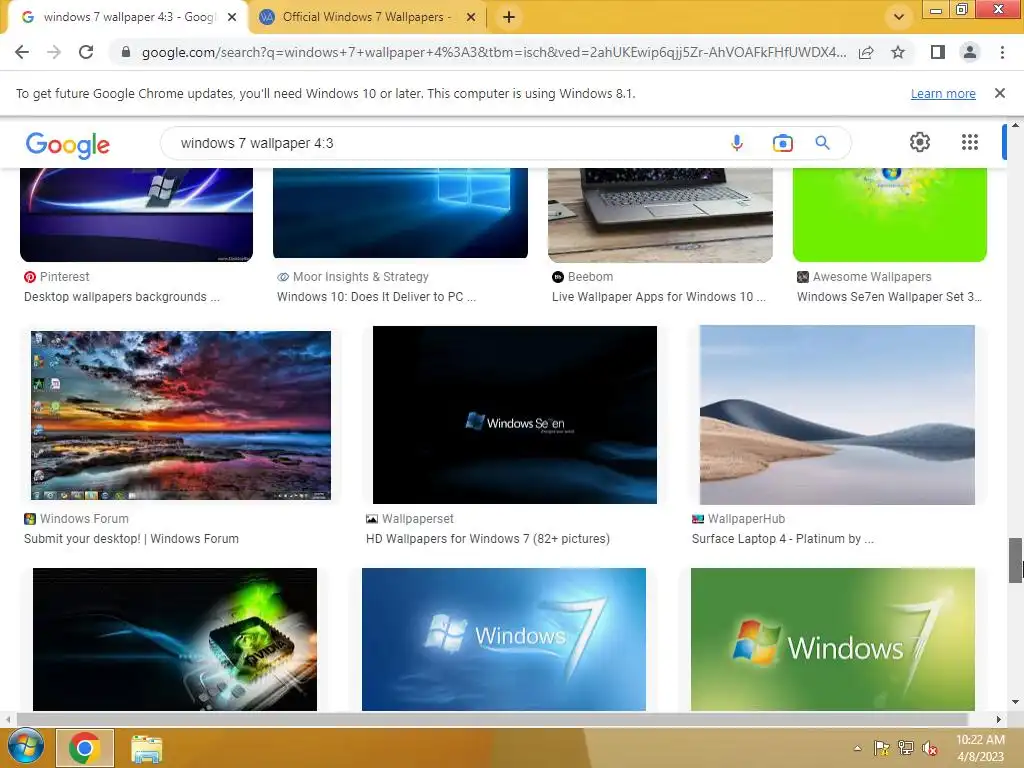
Task: Open site info via the padlock icon
Action: [126, 52]
